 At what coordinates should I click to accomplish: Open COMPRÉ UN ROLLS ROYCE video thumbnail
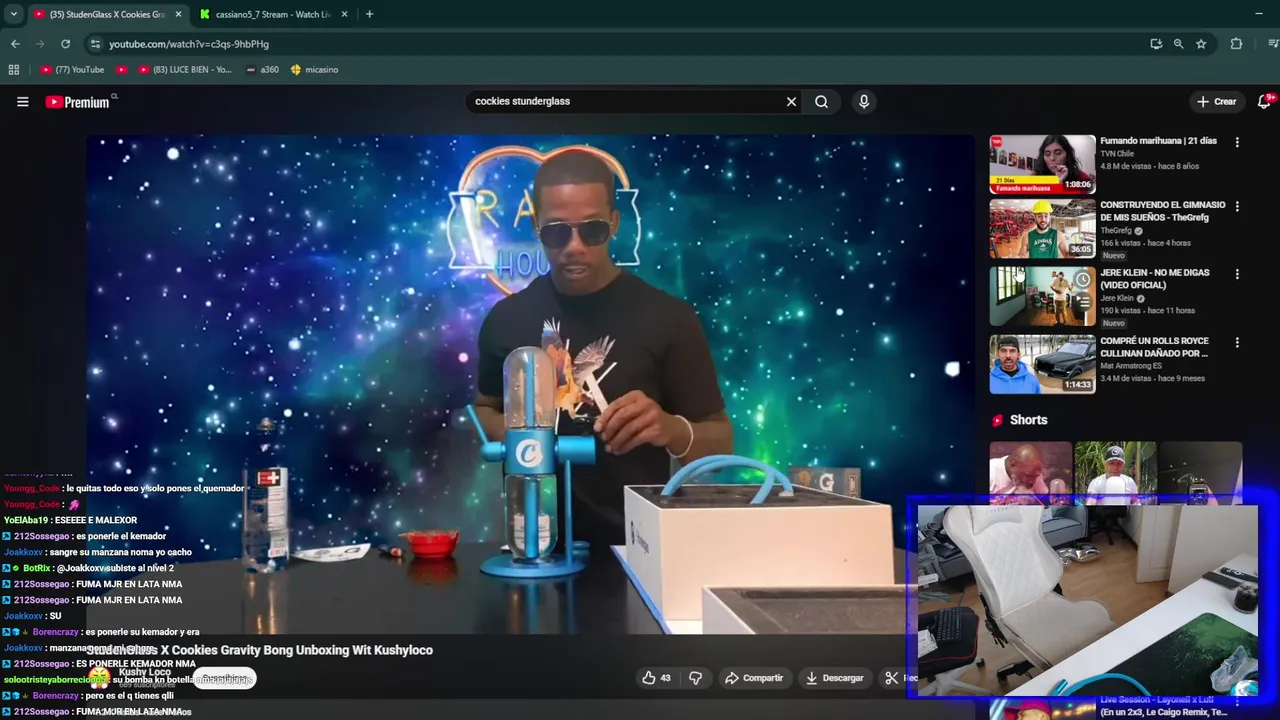[1042, 363]
